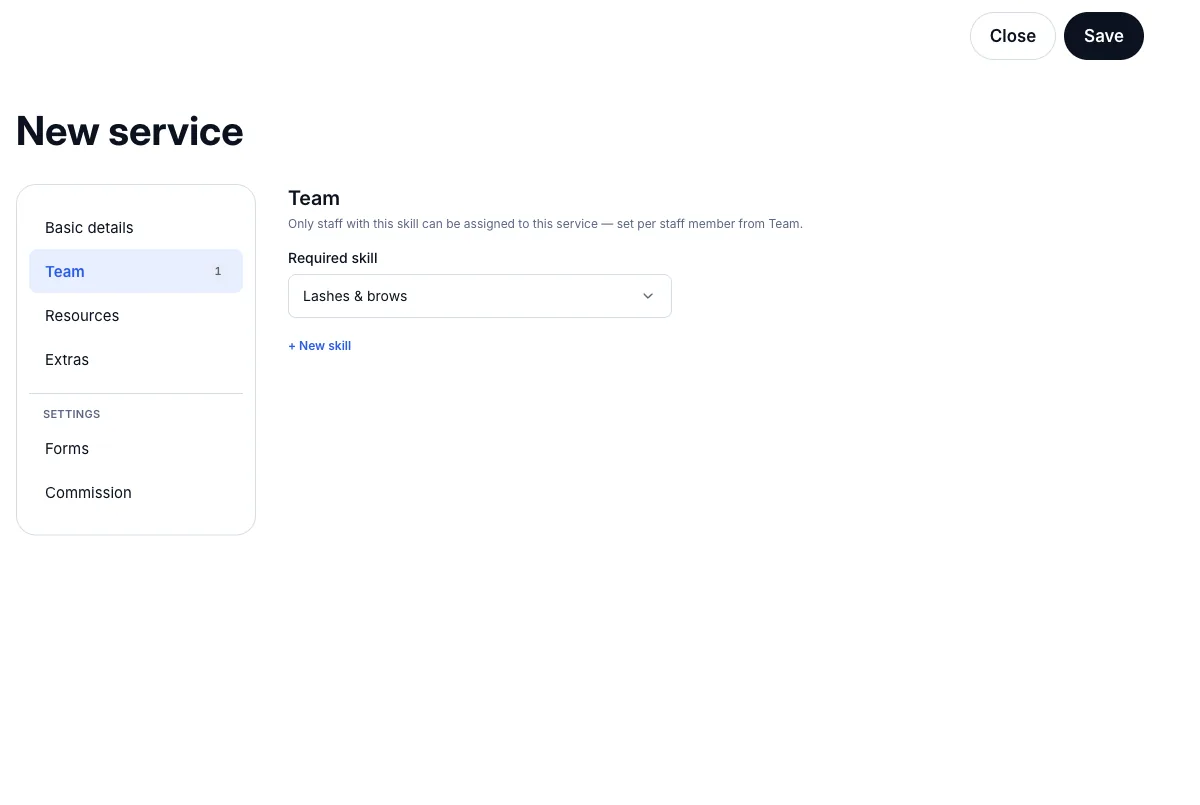Open the Basic details section
This screenshot has width=1200, height=805.
tap(136, 228)
